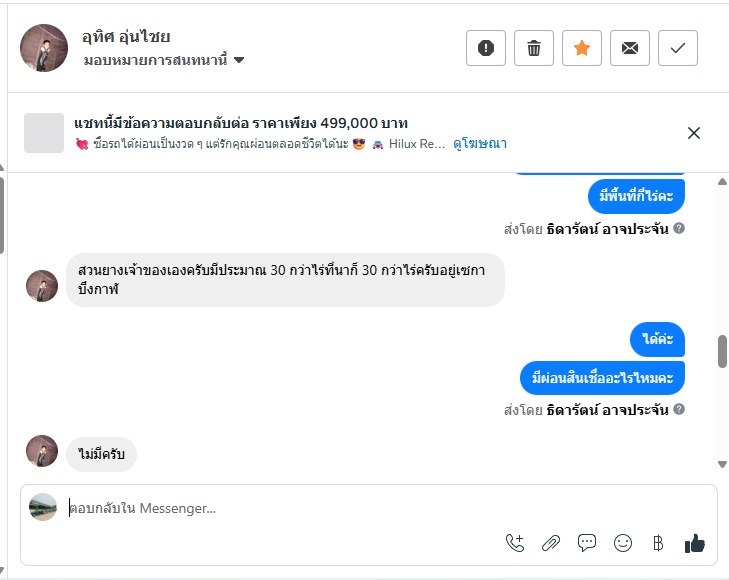
Task: Attach a file with the paperclip icon
Action: (x=551, y=543)
